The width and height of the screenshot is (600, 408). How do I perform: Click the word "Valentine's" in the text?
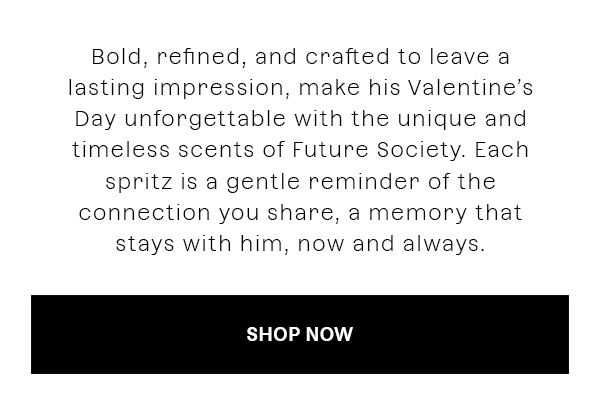point(470,88)
